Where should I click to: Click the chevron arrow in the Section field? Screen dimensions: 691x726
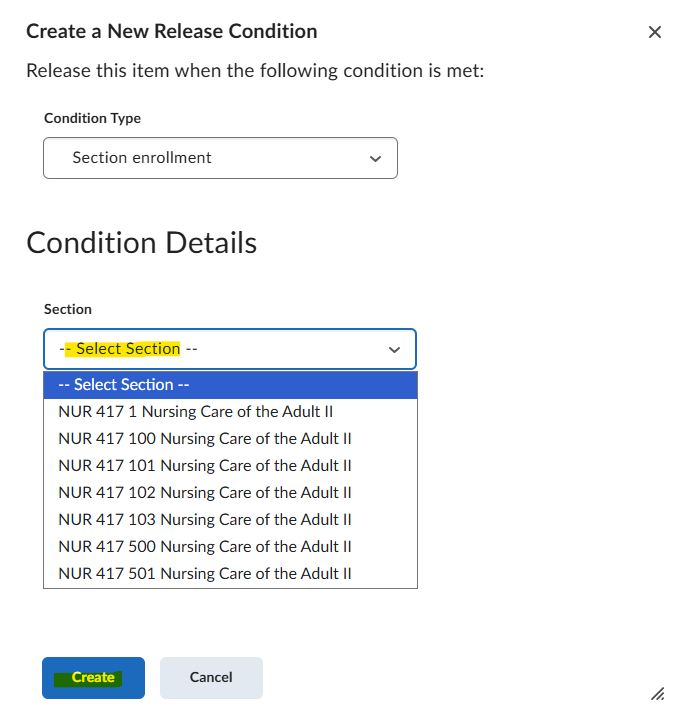click(394, 350)
